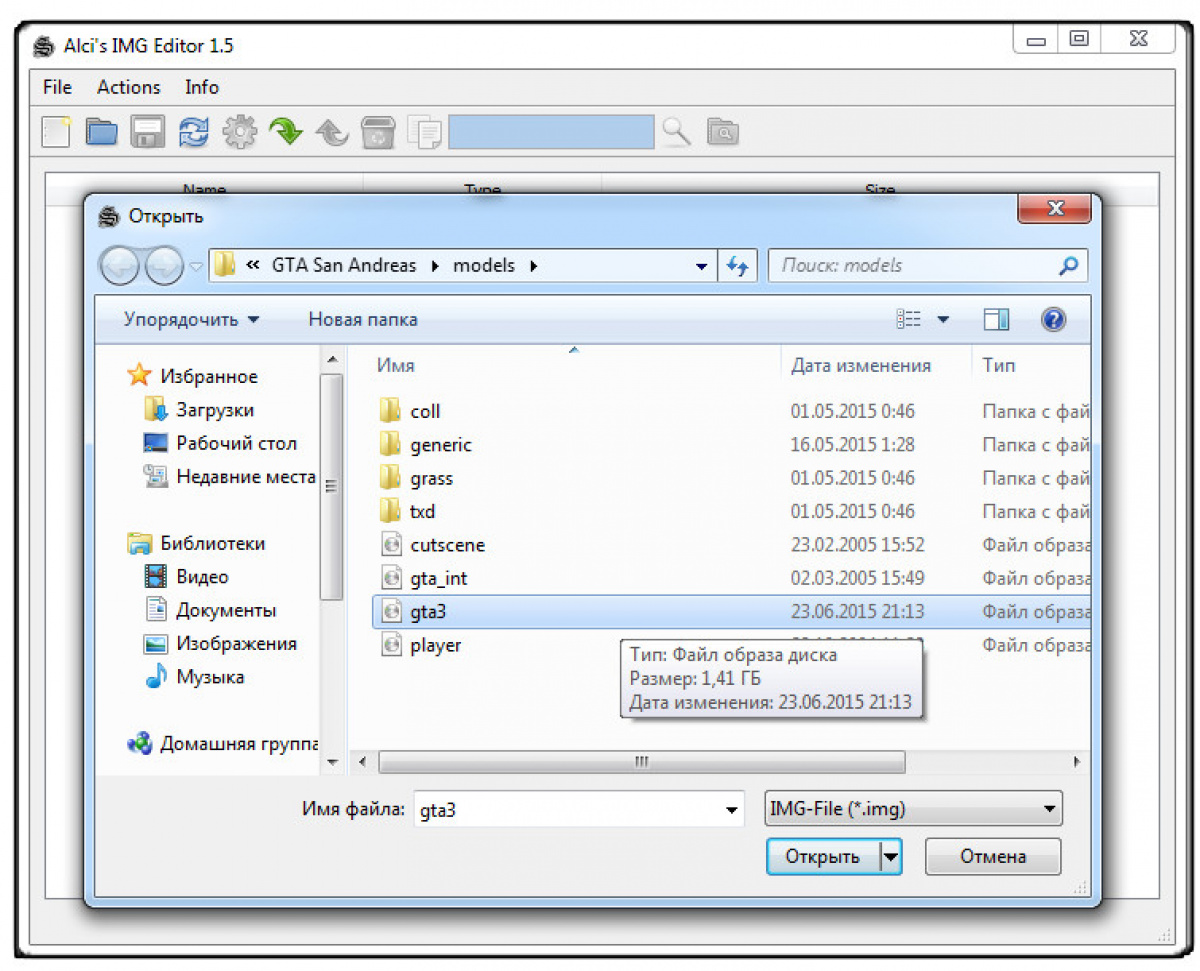The width and height of the screenshot is (1200, 971).
Task: Navigate to GTA San Andreas breadcrumb
Action: pos(344,266)
